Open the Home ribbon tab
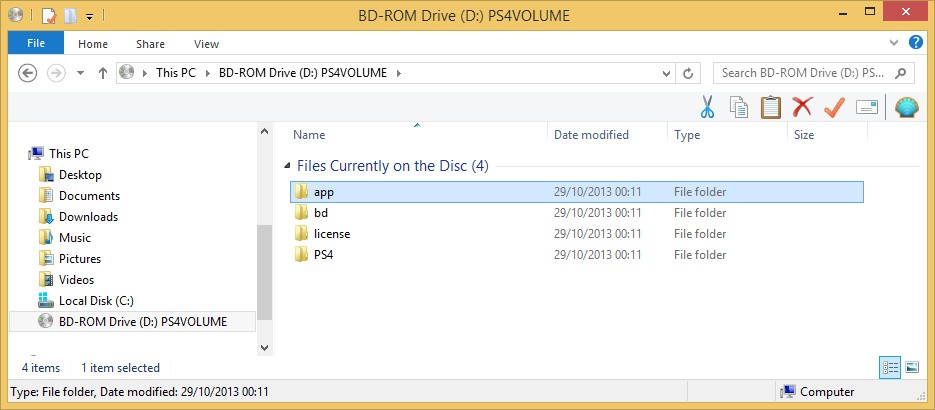Image resolution: width=935 pixels, height=410 pixels. click(93, 44)
